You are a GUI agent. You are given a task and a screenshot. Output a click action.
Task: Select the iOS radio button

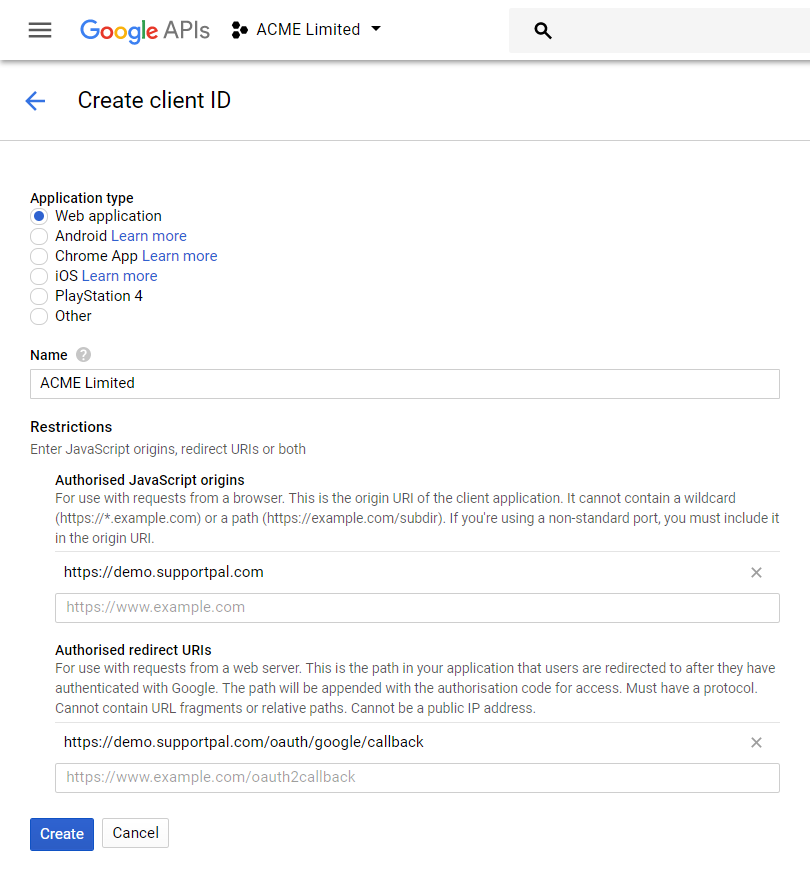pos(39,276)
